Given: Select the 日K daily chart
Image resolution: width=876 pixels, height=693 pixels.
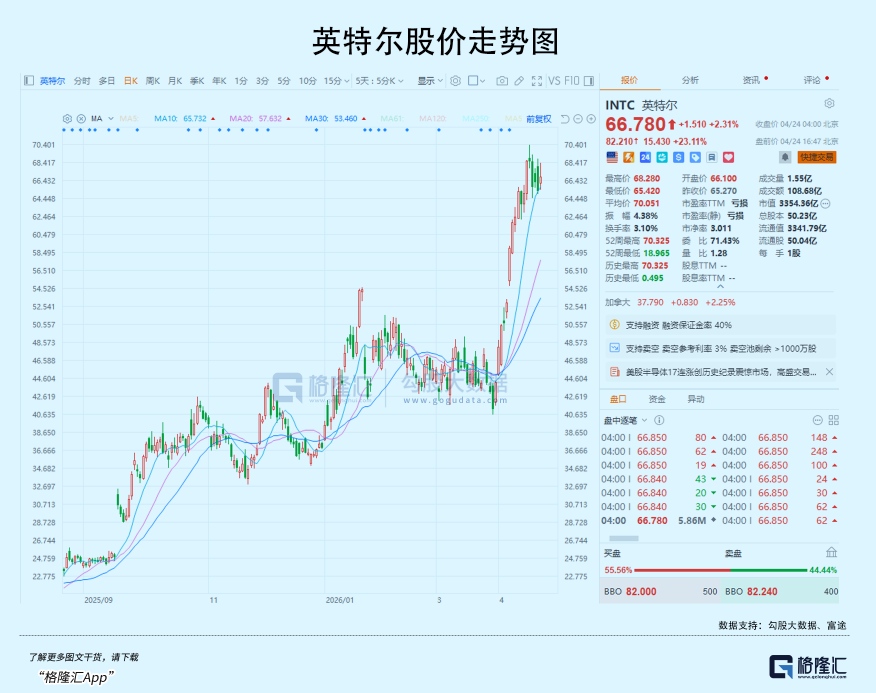Looking at the screenshot, I should [x=131, y=81].
